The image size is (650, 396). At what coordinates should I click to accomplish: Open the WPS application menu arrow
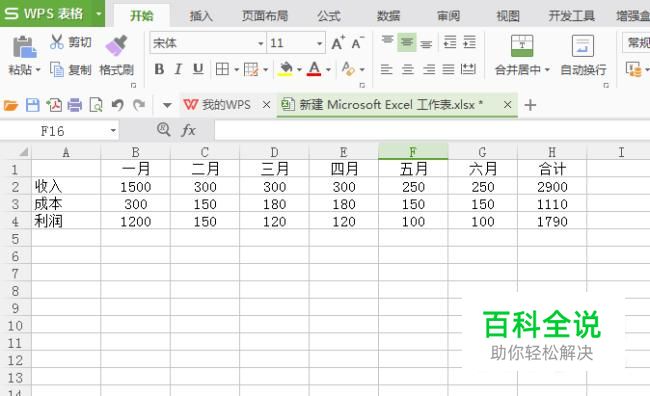click(x=99, y=14)
